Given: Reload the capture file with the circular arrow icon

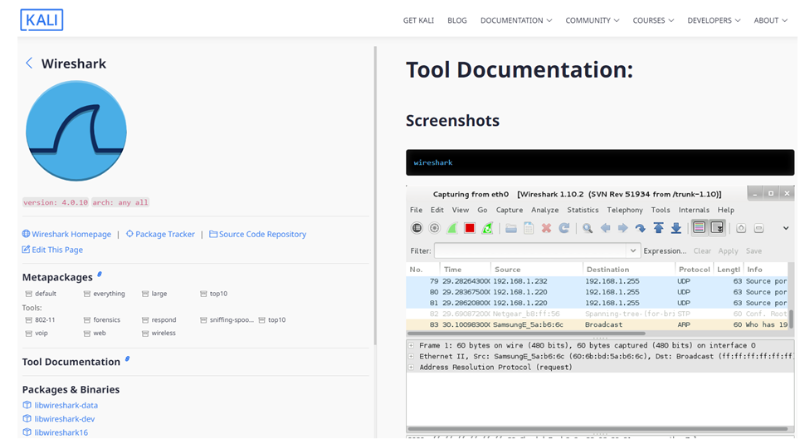Looking at the screenshot, I should click(x=564, y=228).
